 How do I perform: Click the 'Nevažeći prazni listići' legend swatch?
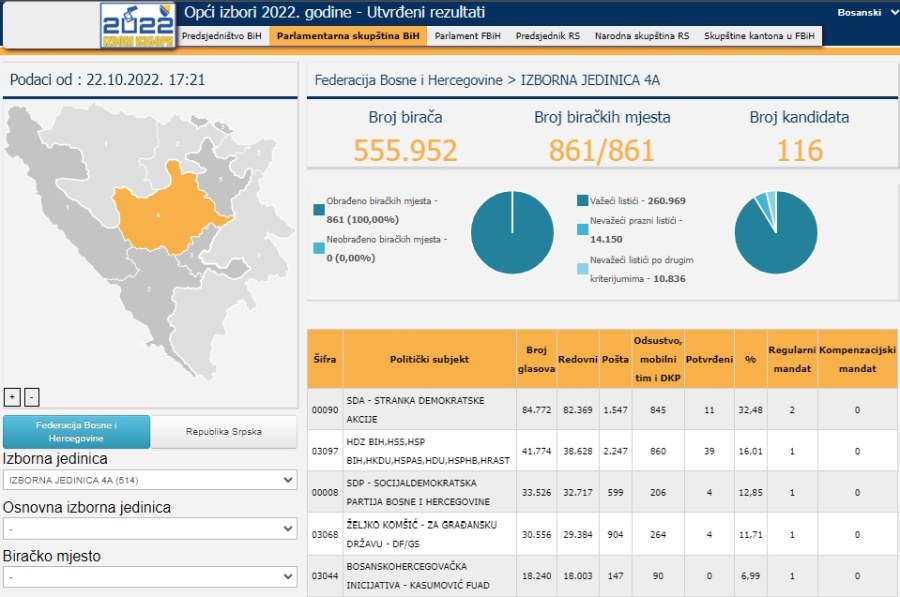pyautogui.click(x=583, y=230)
